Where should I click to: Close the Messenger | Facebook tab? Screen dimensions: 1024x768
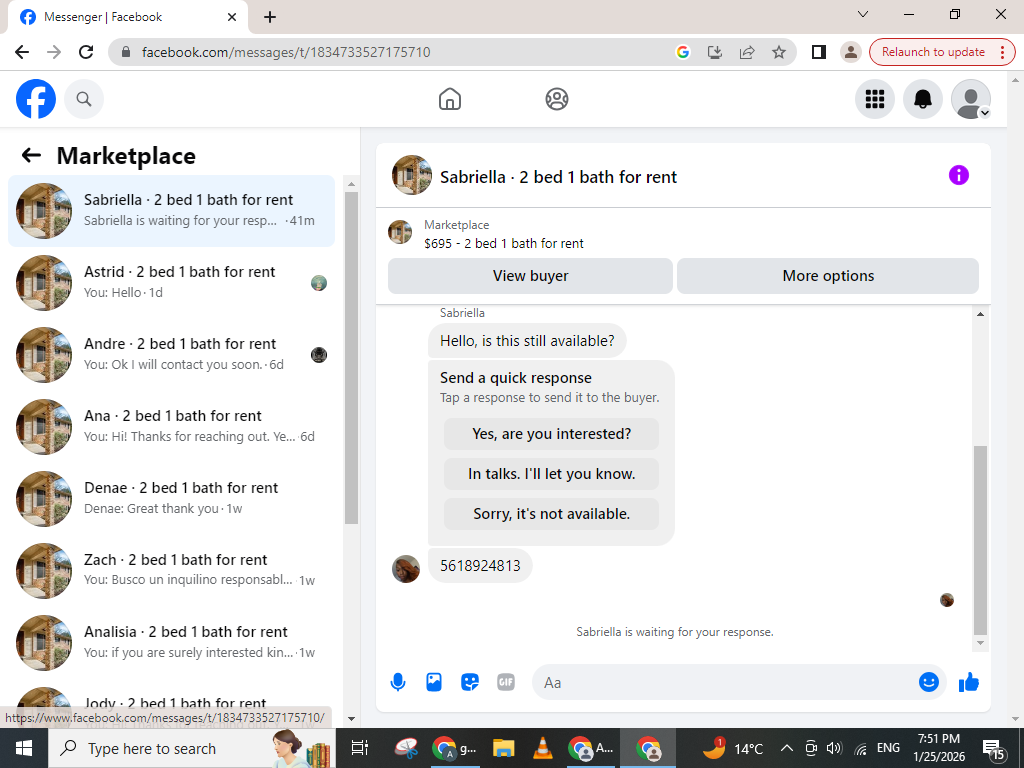point(231,17)
